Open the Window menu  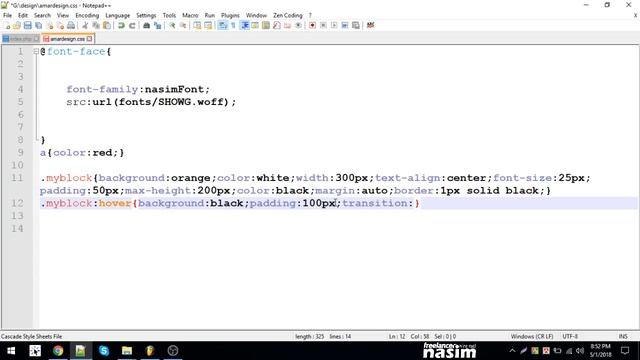click(x=256, y=15)
